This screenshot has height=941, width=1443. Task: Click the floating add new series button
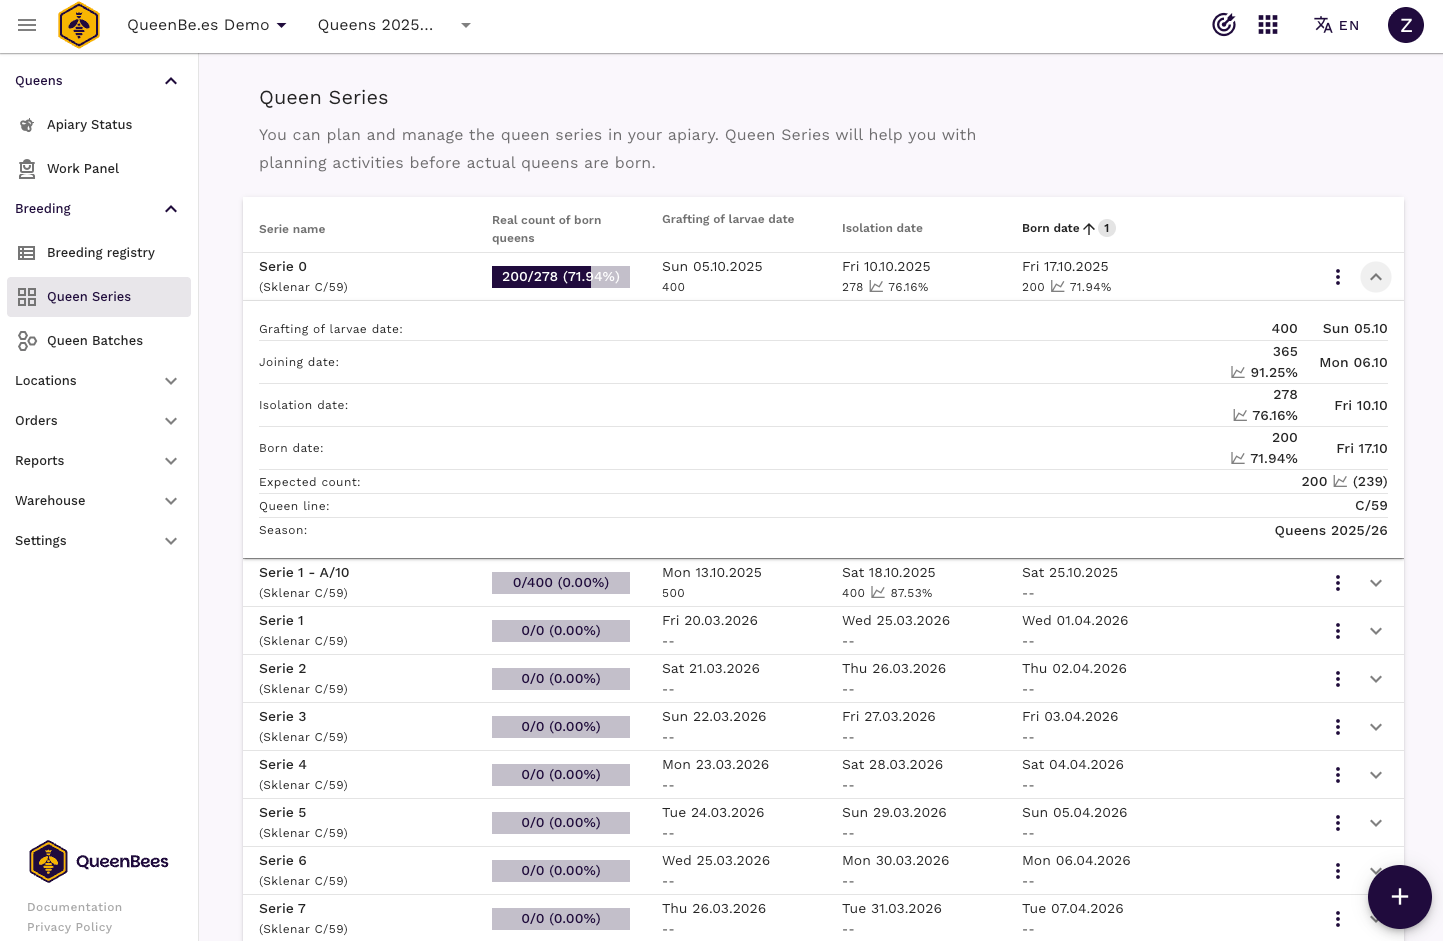(1399, 897)
